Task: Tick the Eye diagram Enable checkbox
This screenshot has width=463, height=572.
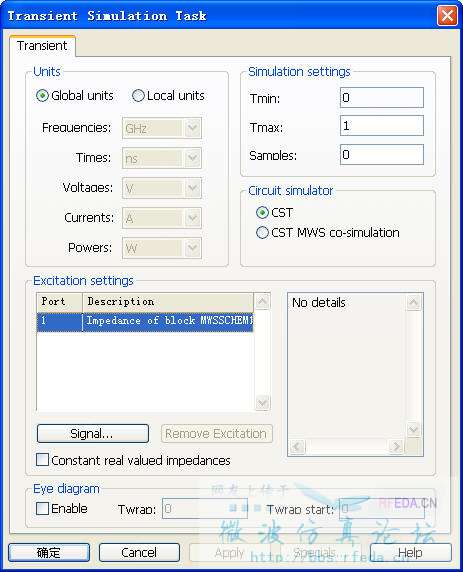Action: (42, 509)
